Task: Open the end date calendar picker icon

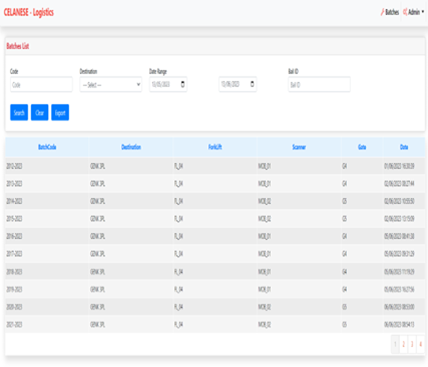Action: [252, 84]
